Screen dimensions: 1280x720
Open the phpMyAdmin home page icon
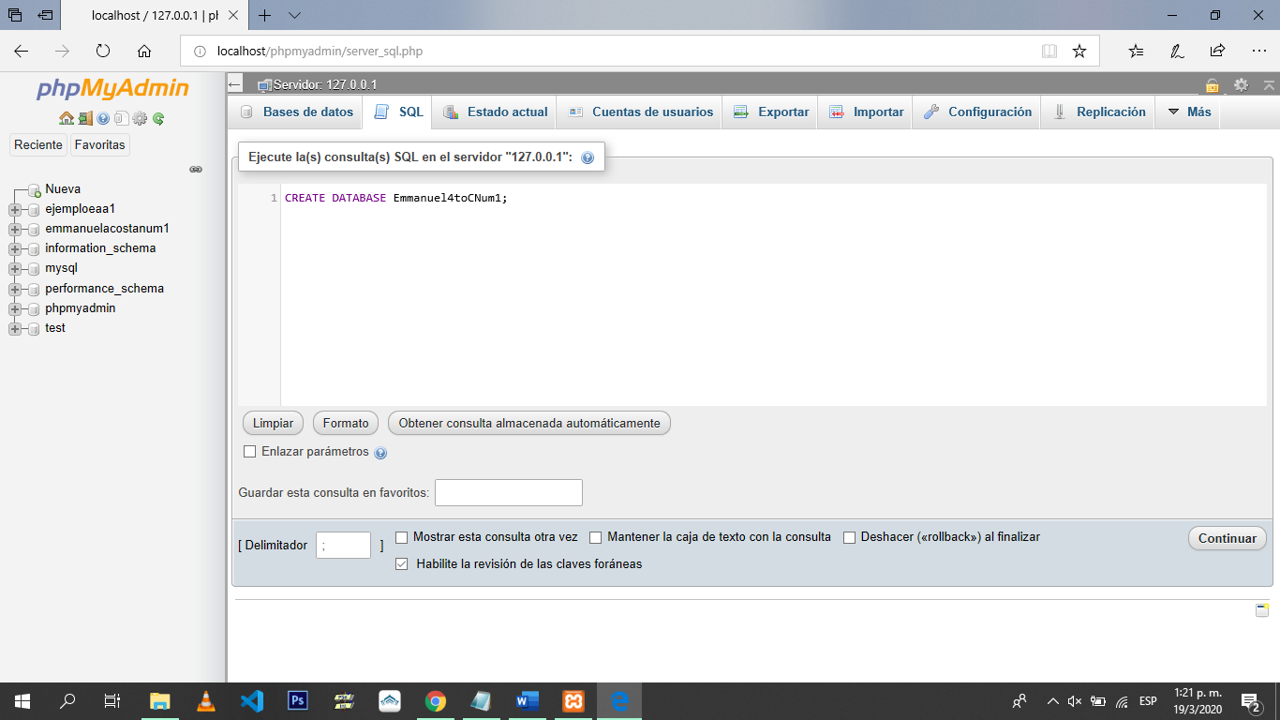66,118
